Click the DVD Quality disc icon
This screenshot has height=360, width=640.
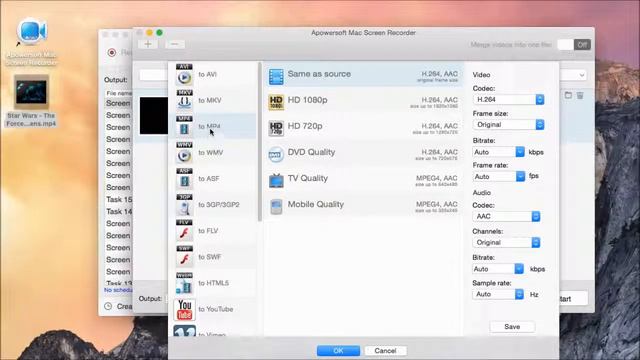pos(276,155)
